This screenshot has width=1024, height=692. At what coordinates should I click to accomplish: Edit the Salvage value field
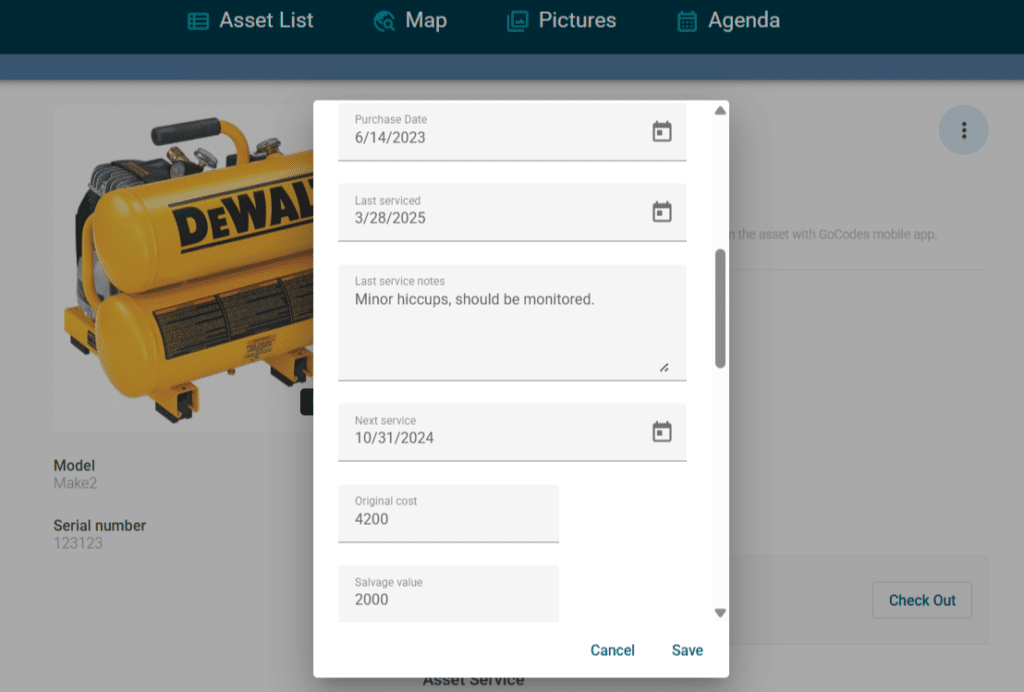pyautogui.click(x=448, y=599)
